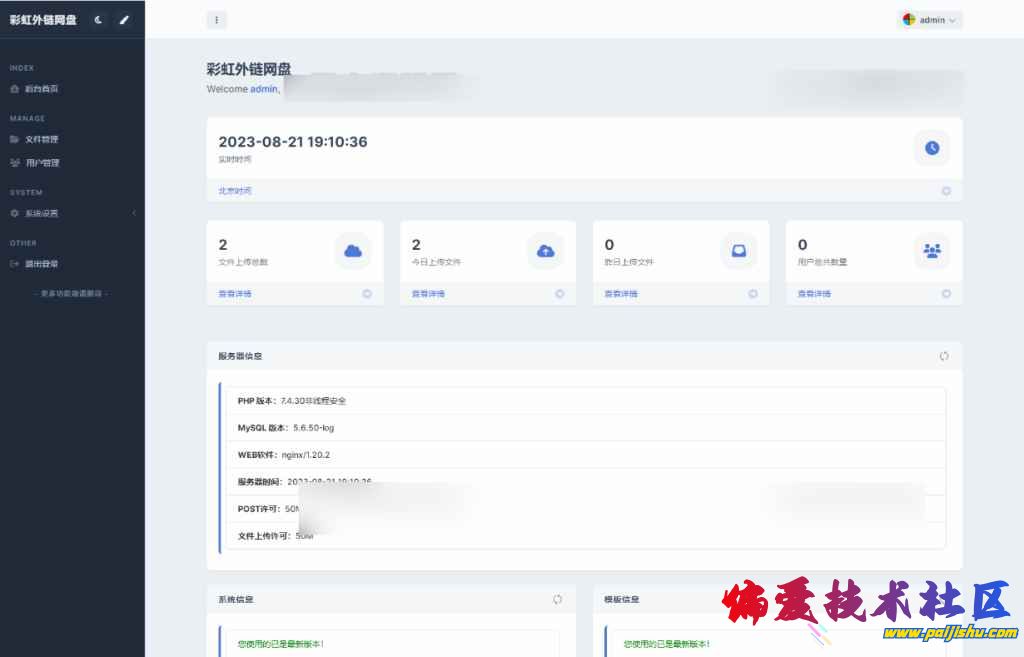The height and width of the screenshot is (657, 1024).
Task: Go to 后台首页 in the sidebar
Action: click(x=41, y=89)
